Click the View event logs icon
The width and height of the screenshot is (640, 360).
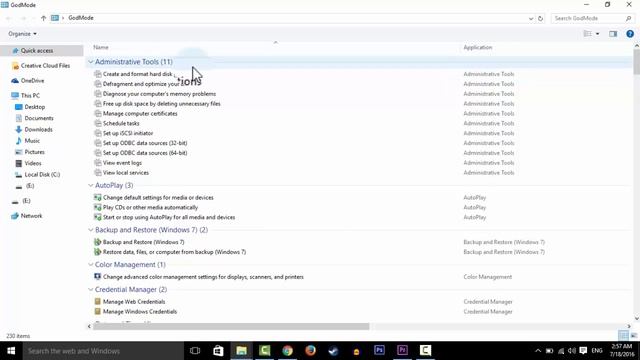click(x=98, y=163)
